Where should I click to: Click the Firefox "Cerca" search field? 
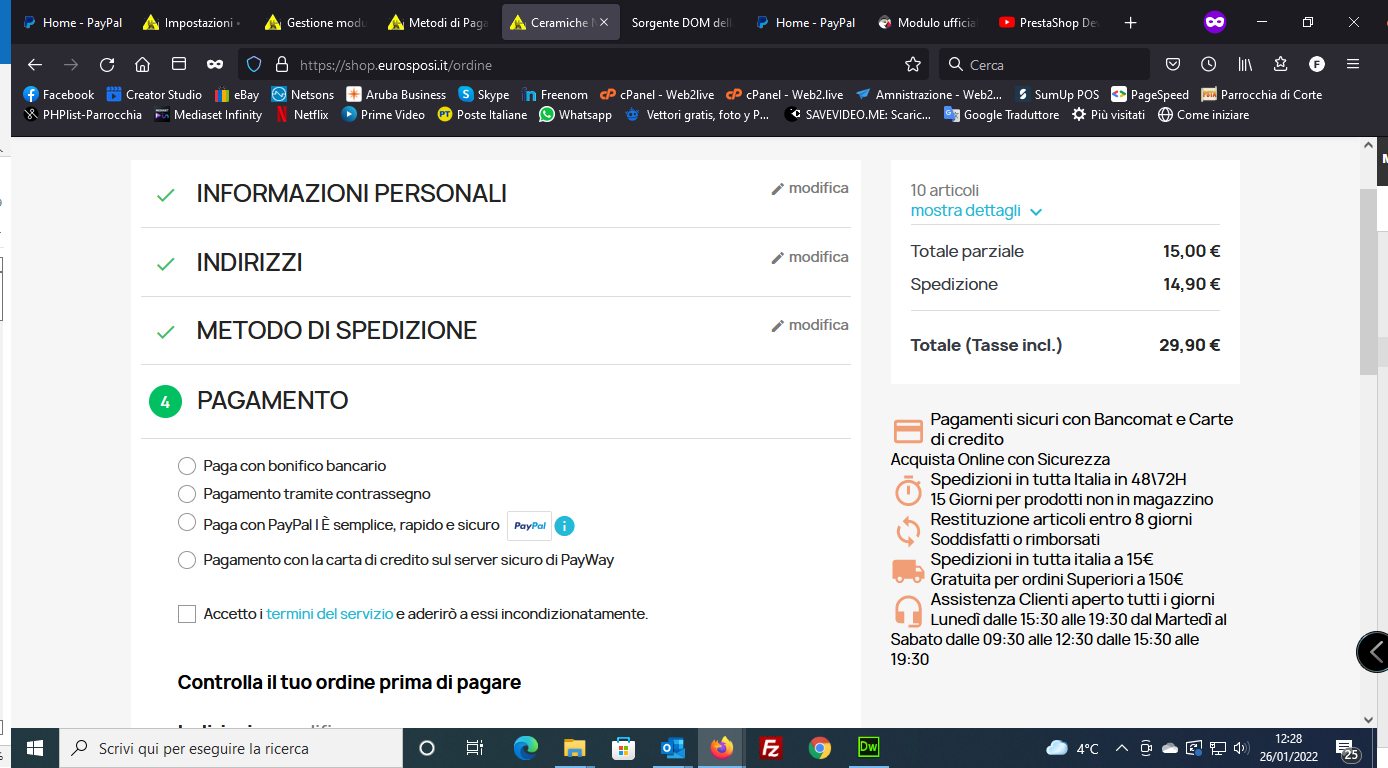point(1044,64)
